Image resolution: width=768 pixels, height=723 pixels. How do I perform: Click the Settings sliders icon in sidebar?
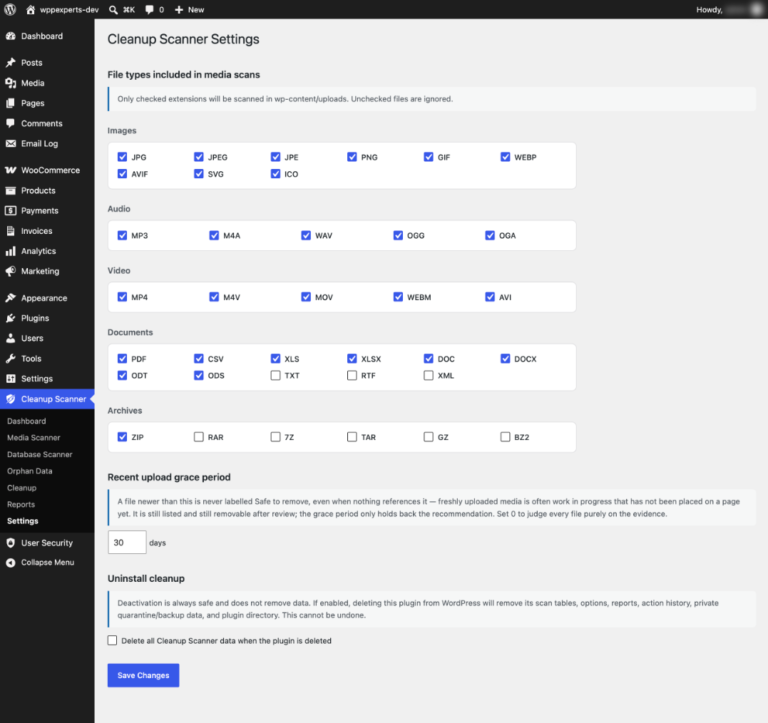(x=10, y=379)
